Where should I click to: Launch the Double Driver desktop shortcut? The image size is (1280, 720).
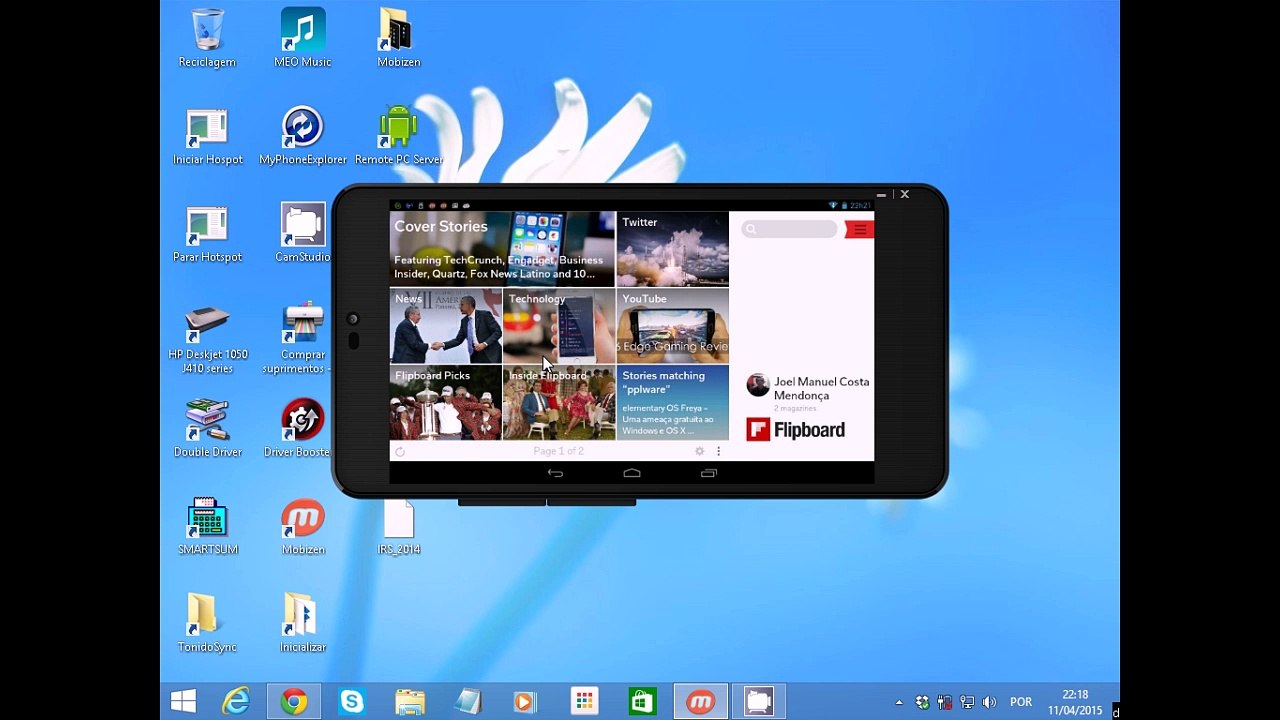[x=207, y=428]
